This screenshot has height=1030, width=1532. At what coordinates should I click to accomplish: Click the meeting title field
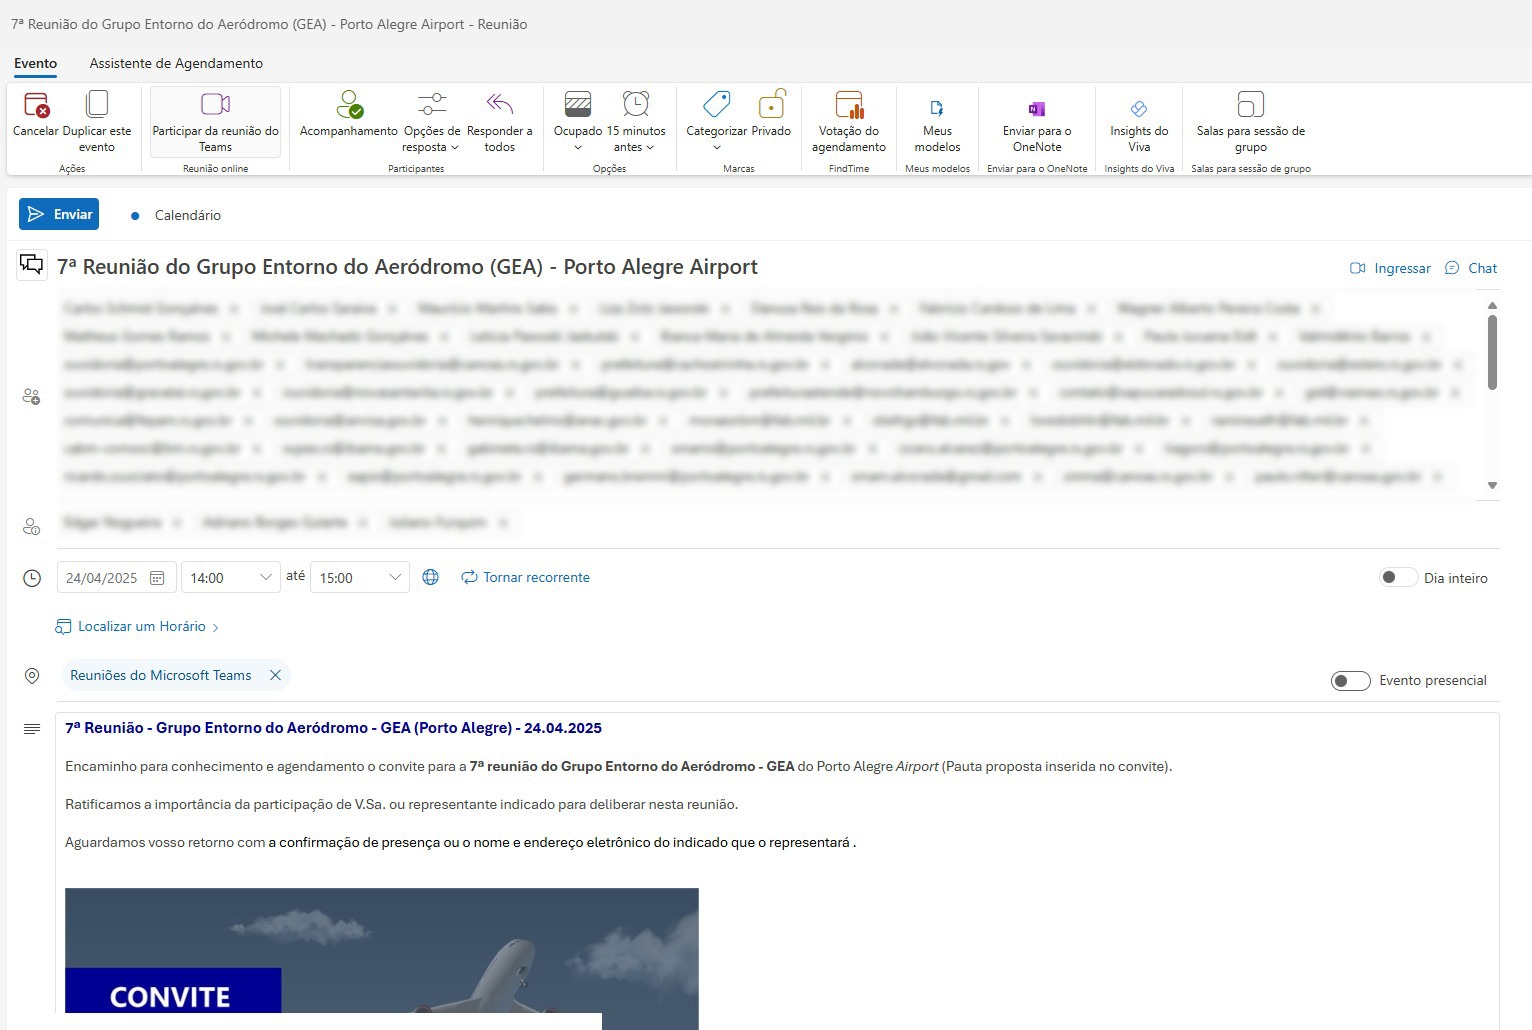(x=407, y=267)
